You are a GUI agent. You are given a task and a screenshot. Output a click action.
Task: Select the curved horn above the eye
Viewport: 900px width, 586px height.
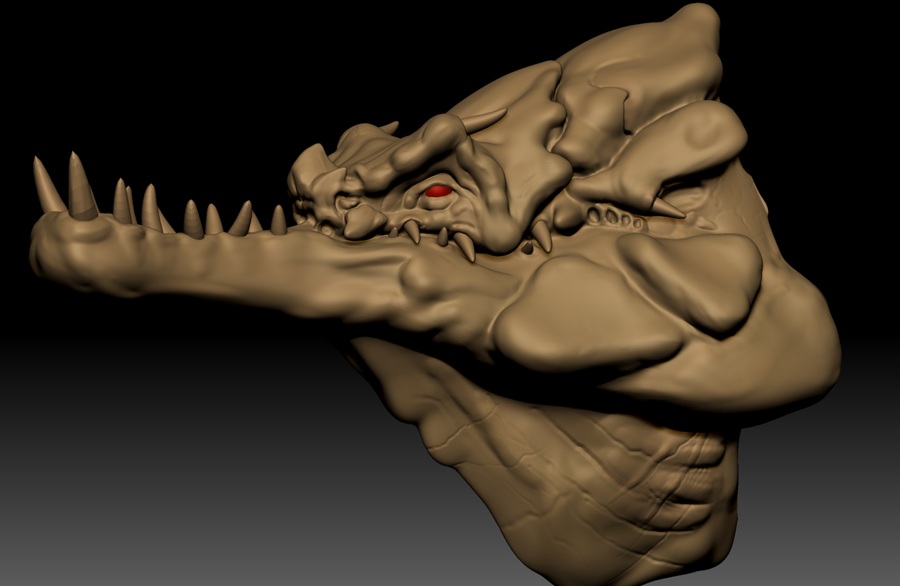tap(483, 121)
